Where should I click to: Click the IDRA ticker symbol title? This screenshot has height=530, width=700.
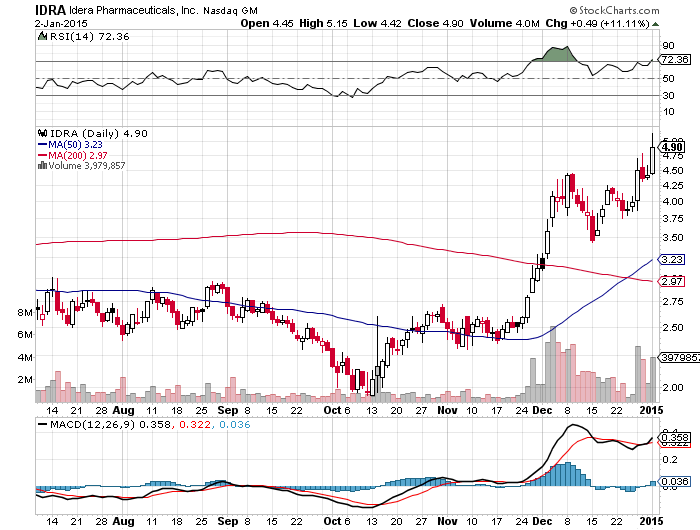click(x=50, y=10)
